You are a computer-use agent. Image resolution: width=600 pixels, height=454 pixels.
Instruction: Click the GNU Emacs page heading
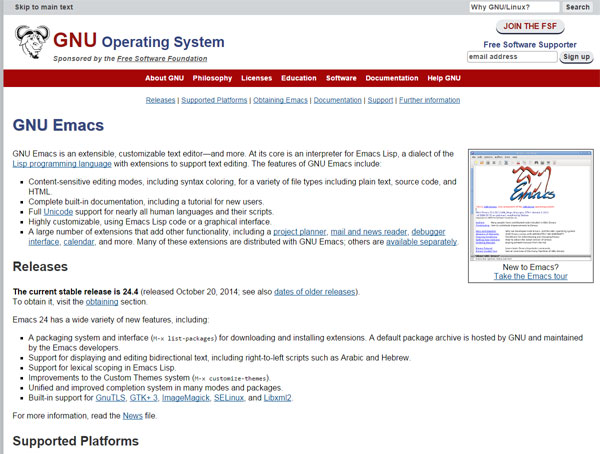pos(58,125)
